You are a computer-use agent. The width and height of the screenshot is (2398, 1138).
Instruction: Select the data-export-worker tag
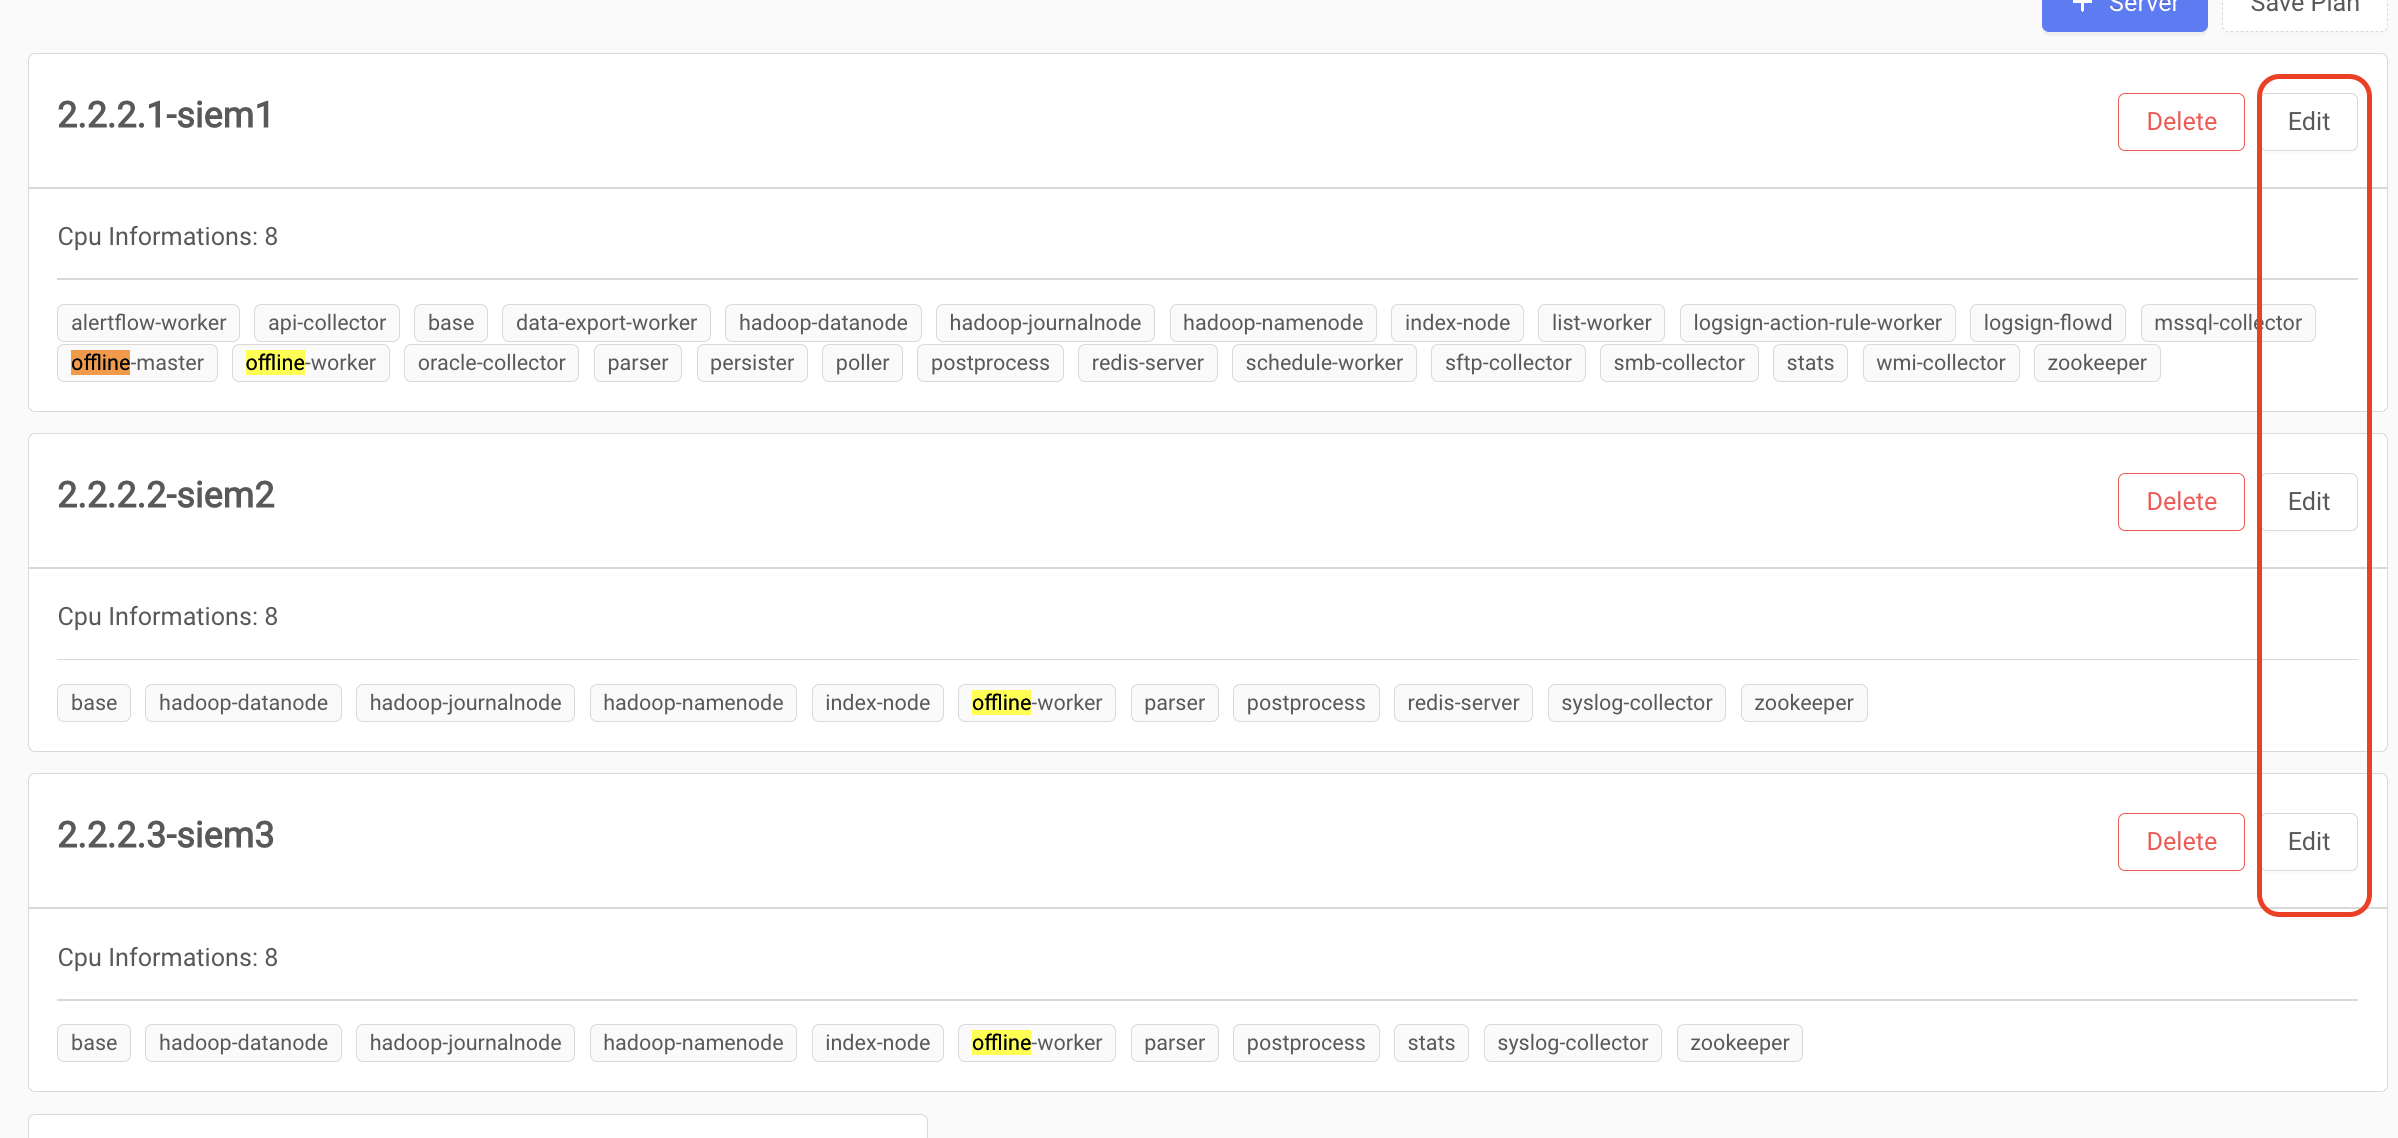coord(606,323)
